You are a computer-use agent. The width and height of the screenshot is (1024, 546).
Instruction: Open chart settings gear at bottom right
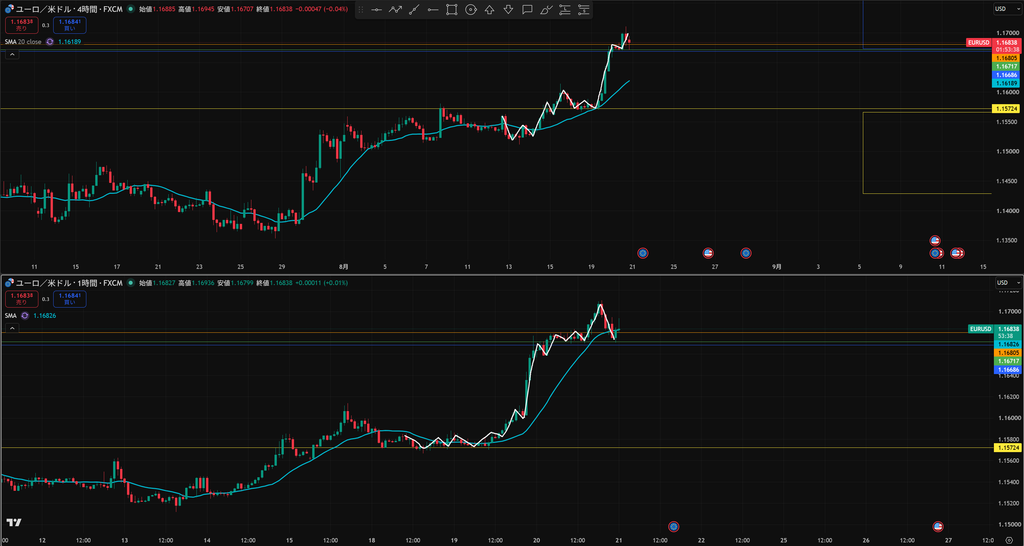tap(1009, 540)
